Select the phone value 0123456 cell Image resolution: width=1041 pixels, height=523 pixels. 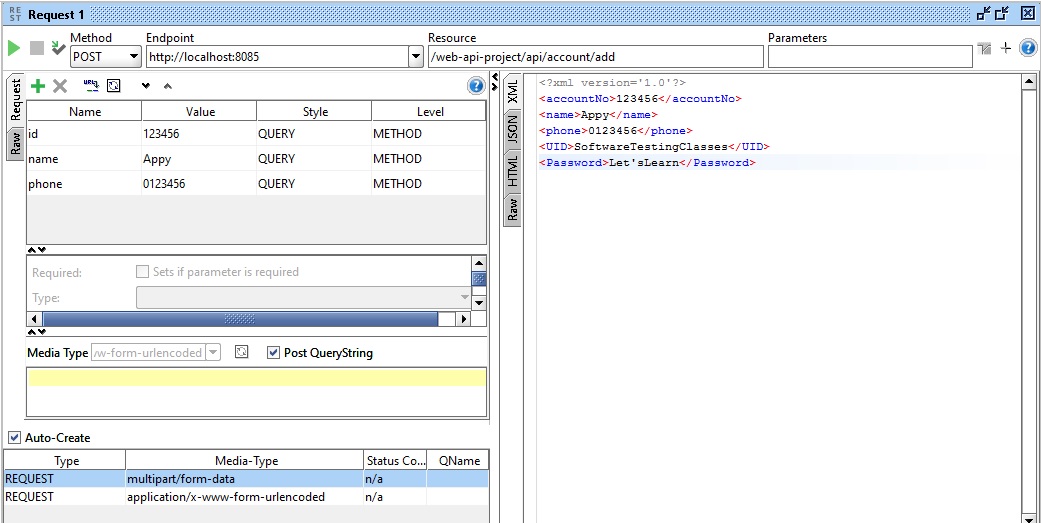200,184
